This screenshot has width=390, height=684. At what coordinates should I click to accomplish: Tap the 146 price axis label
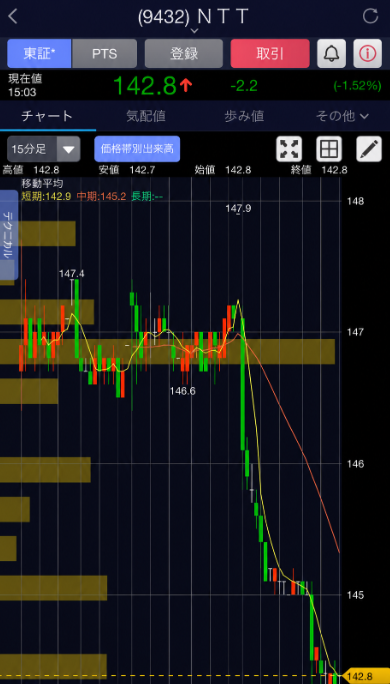[355, 464]
